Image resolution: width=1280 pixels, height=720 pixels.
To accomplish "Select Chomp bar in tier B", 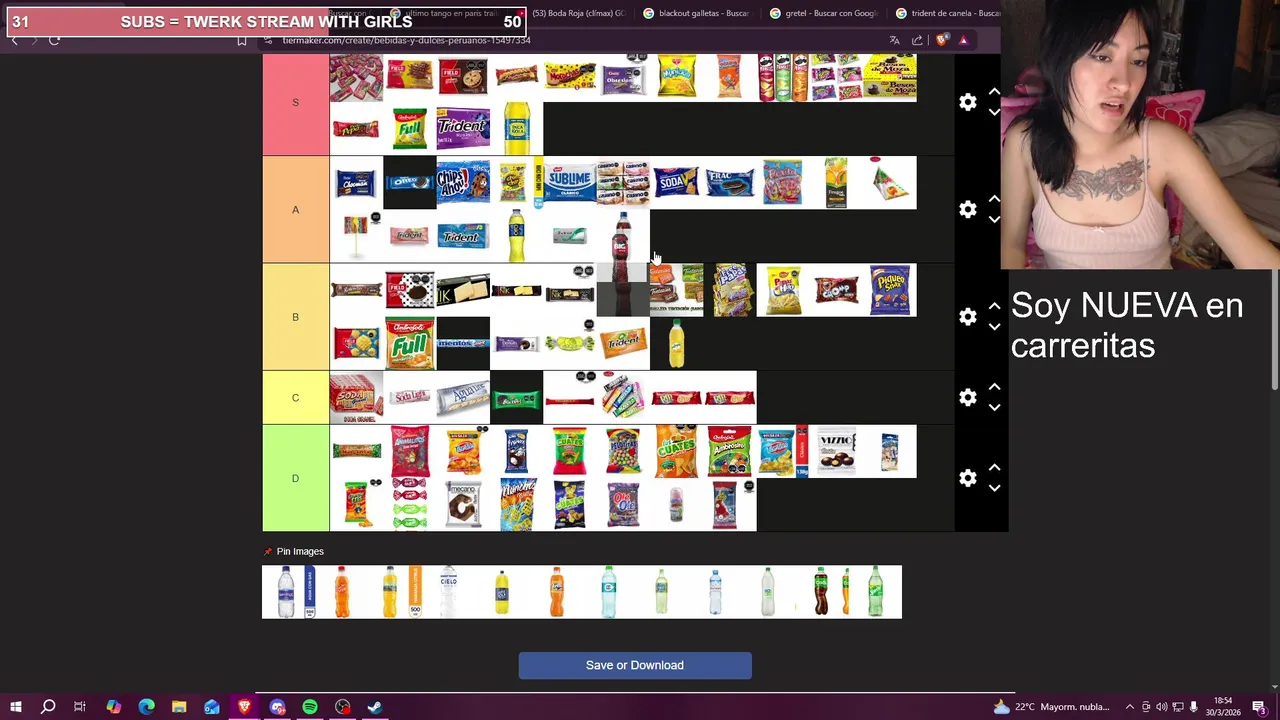I will (836, 289).
